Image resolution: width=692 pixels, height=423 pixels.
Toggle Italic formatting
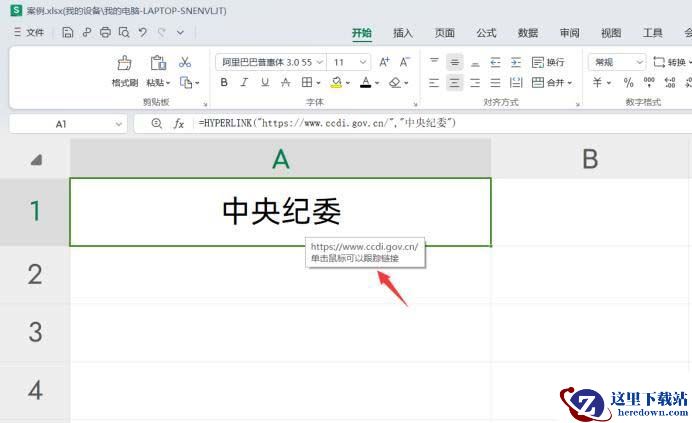(244, 82)
